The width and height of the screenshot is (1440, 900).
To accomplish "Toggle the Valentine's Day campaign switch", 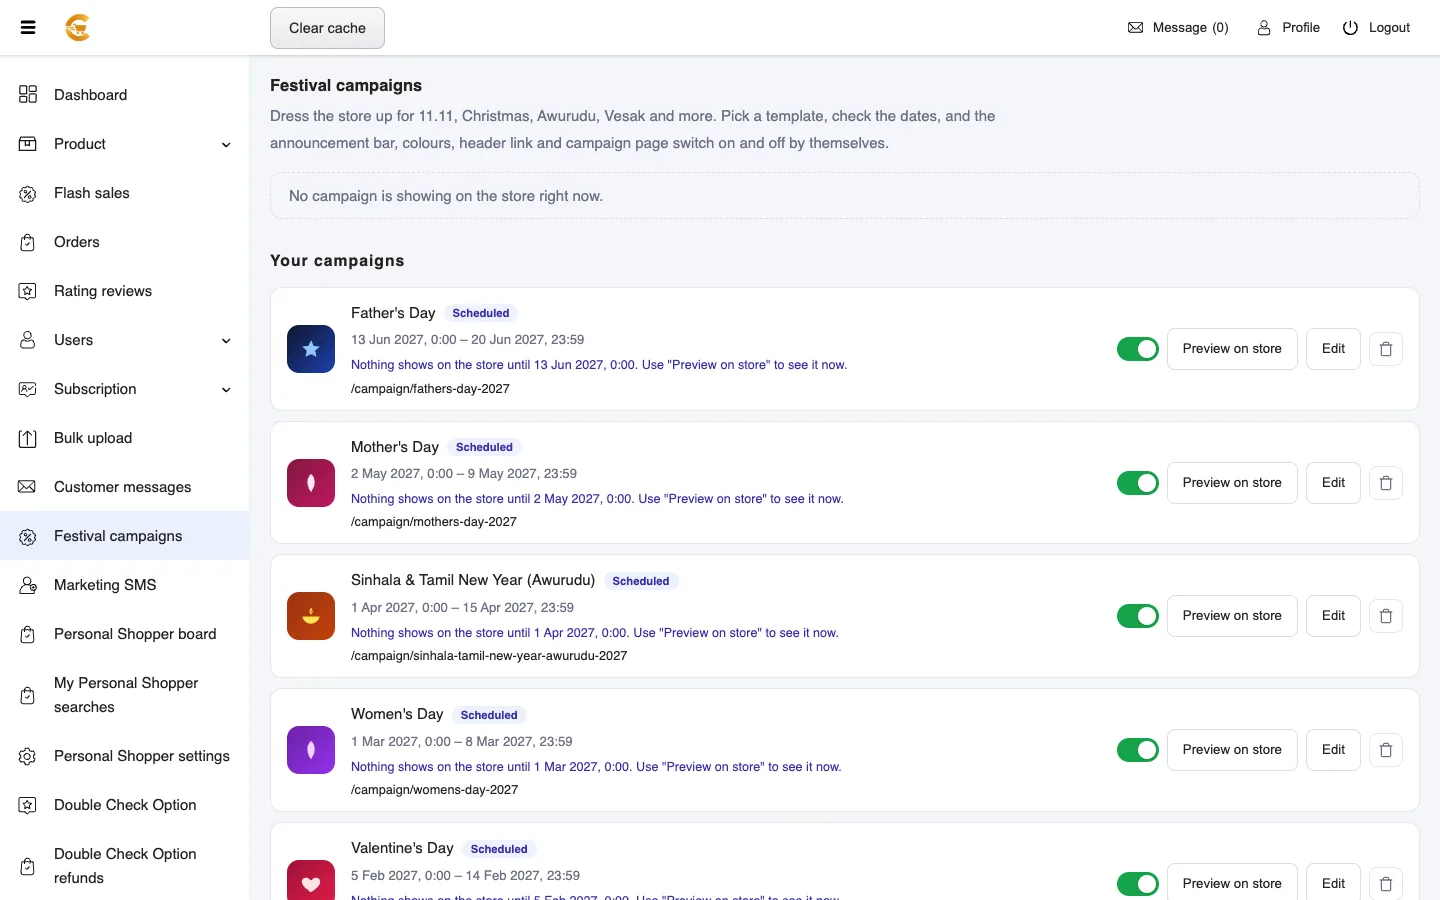I will point(1138,884).
